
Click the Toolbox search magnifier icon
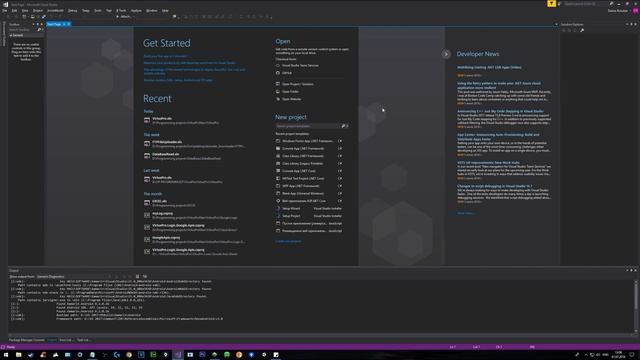click(x=39, y=30)
